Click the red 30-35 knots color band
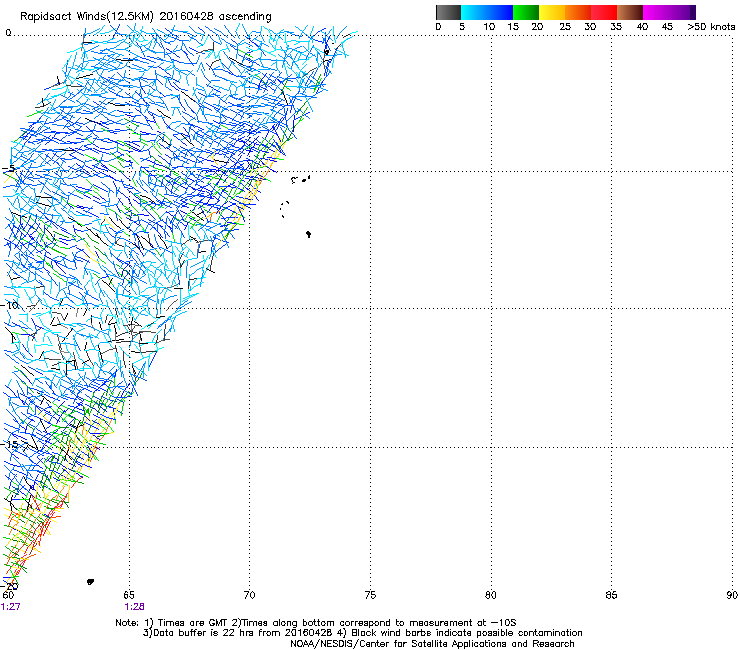The image size is (740, 650). pos(604,12)
